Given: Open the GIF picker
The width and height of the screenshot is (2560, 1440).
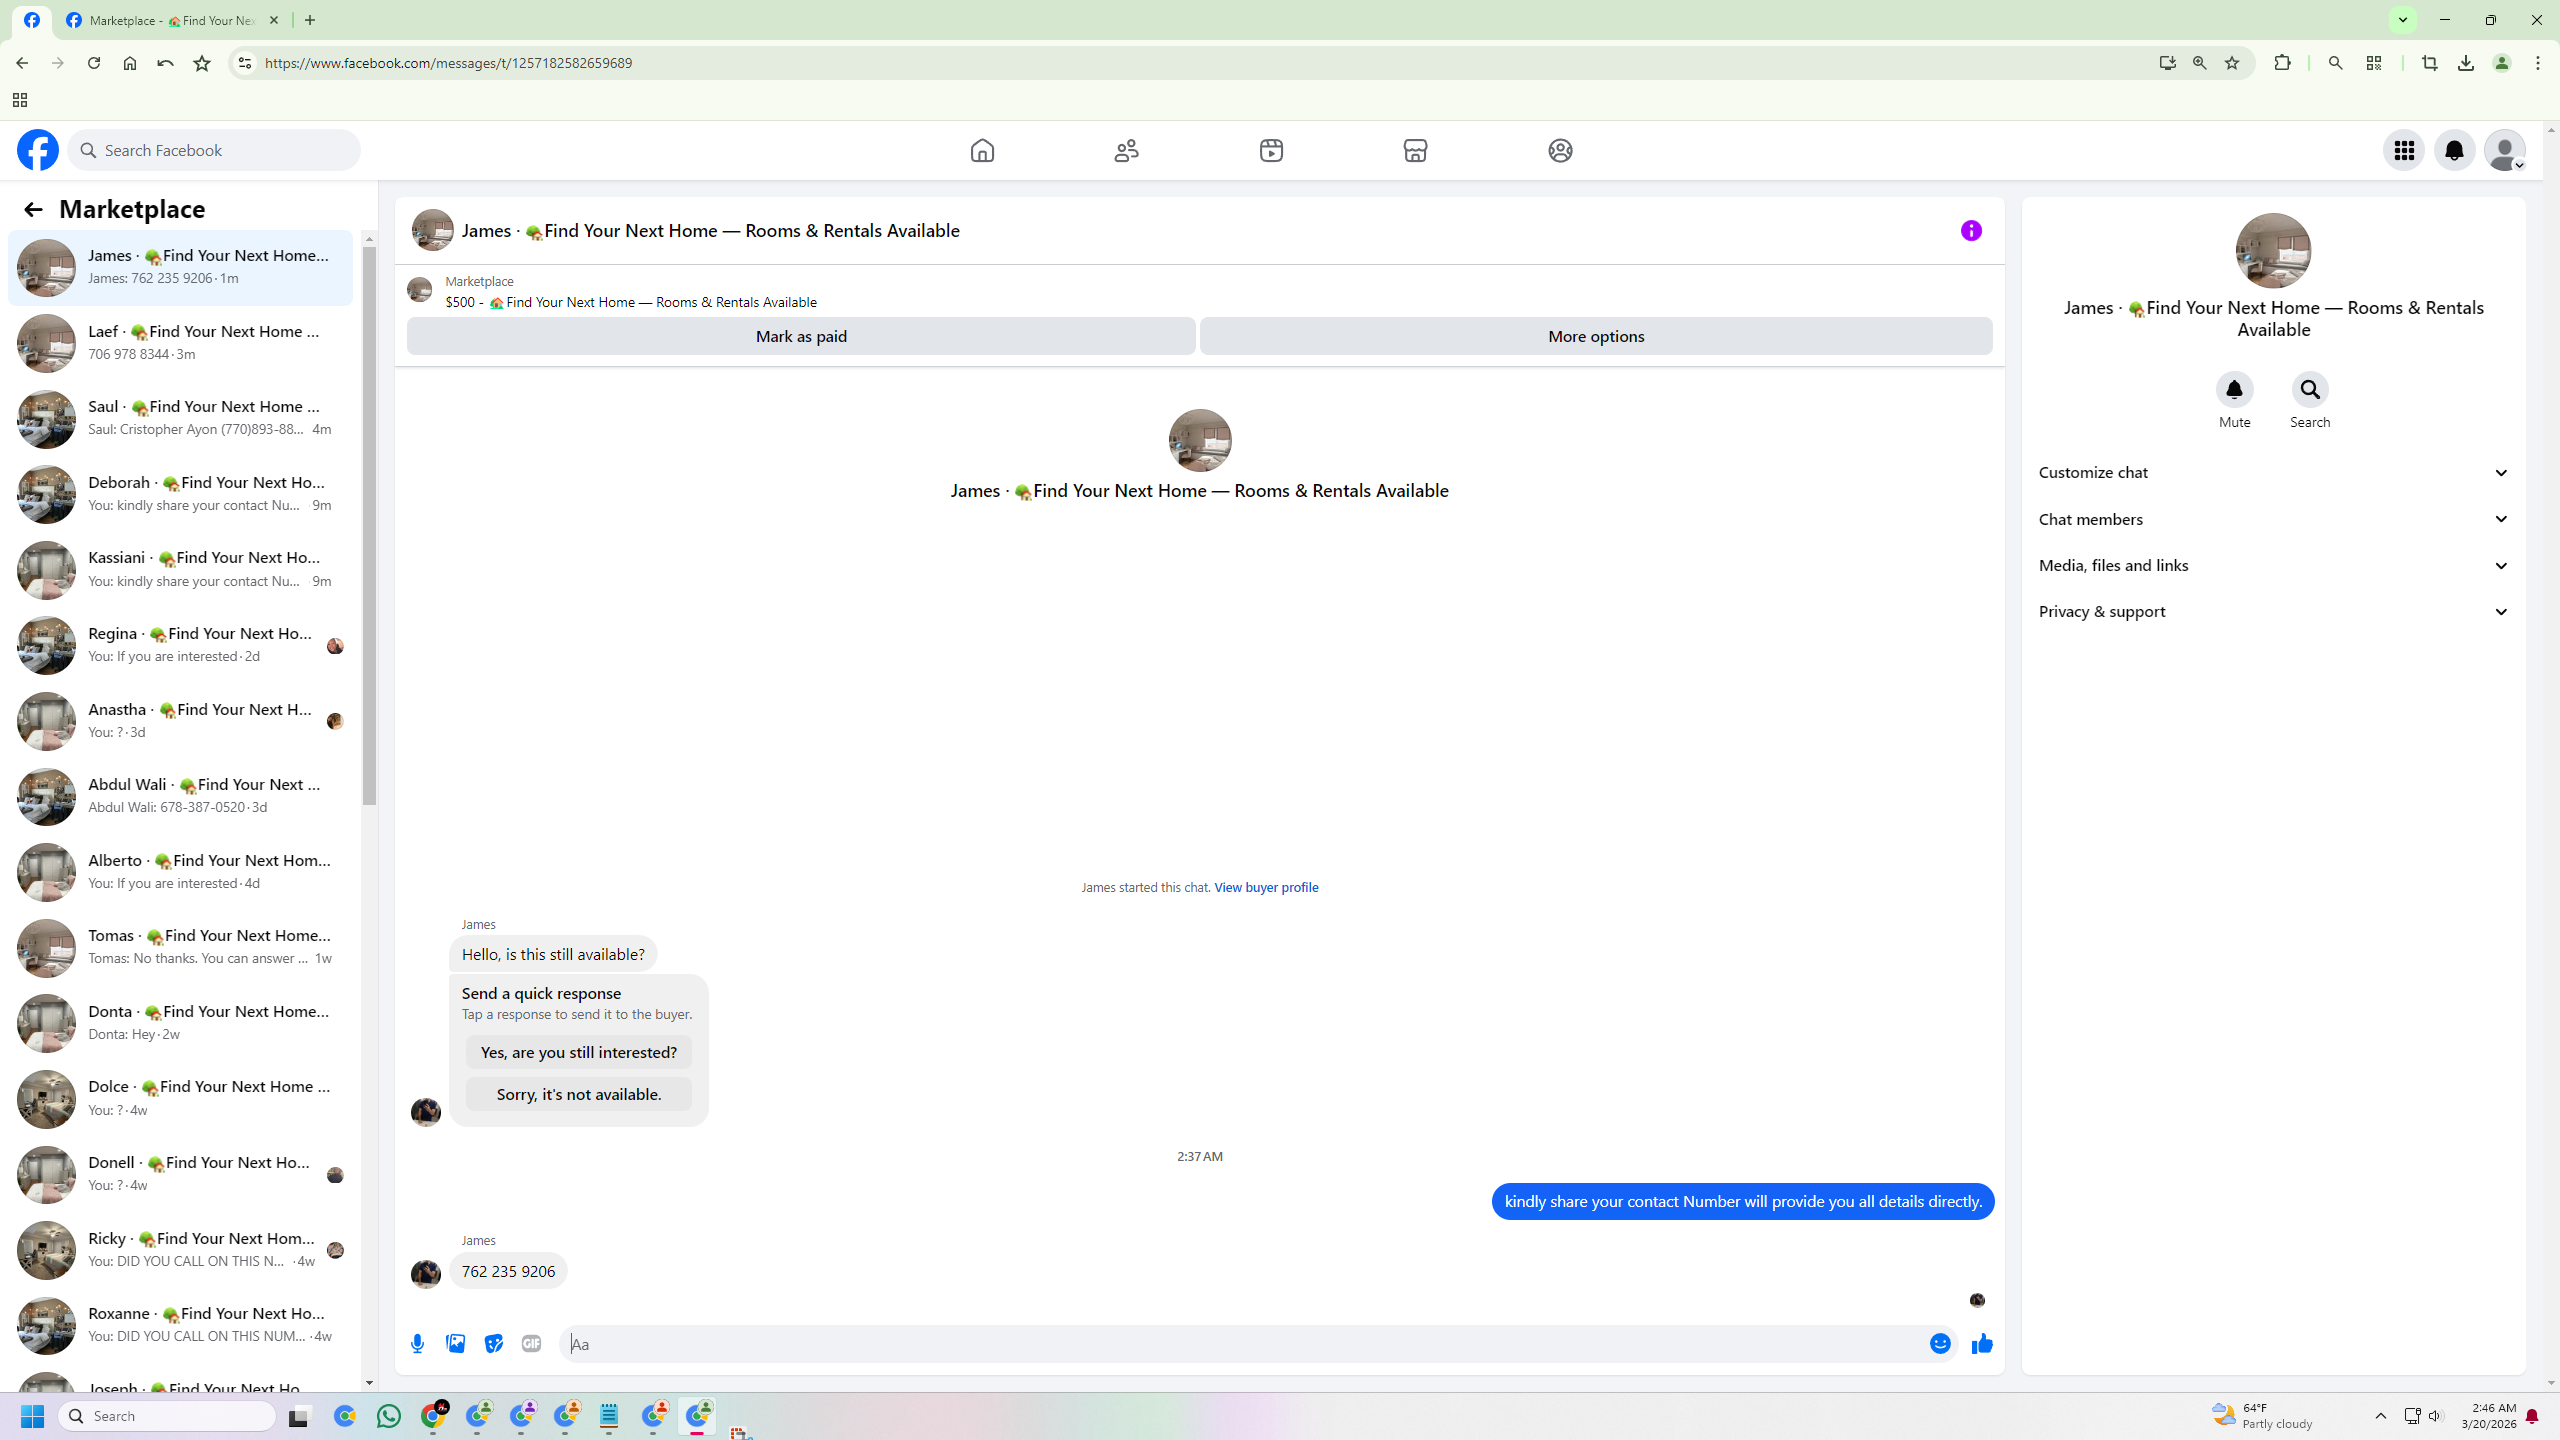Looking at the screenshot, I should pyautogui.click(x=531, y=1344).
